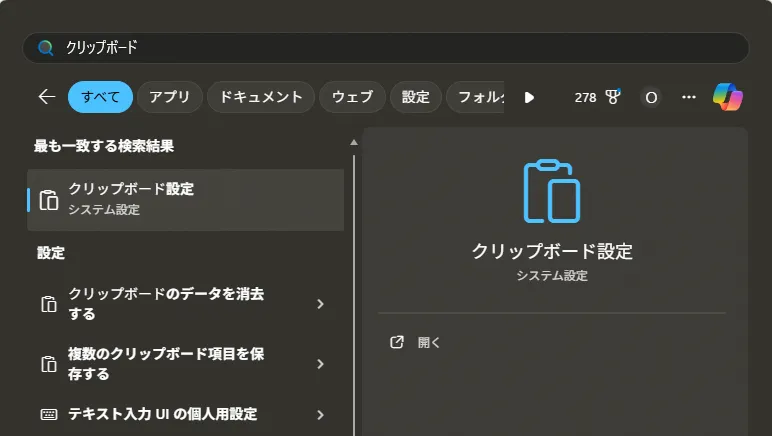Click the clipboard icon beside クリップボード設定 result
This screenshot has width=772, height=436.
(x=49, y=200)
